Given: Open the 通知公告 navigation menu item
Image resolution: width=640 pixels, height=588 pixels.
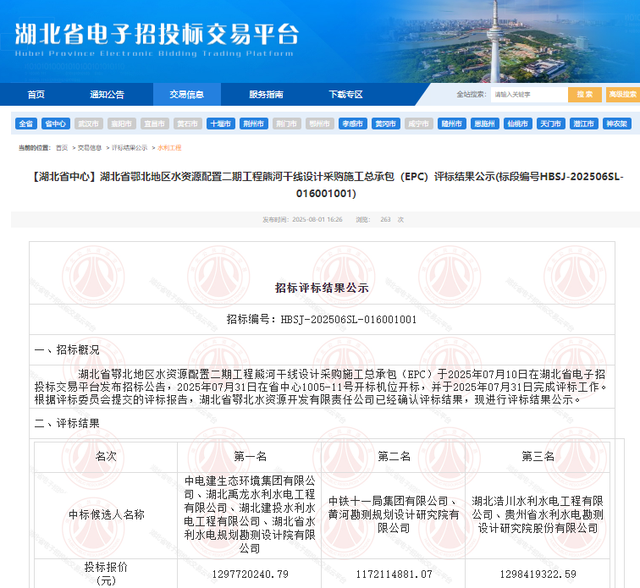Looking at the screenshot, I should click(x=107, y=94).
